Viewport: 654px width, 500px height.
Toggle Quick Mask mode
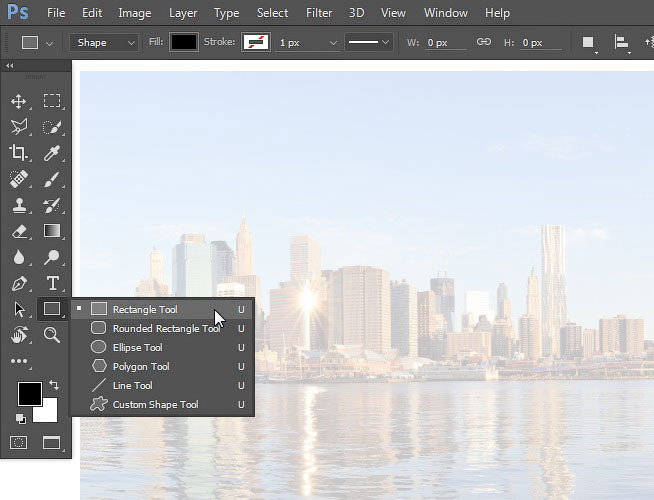pos(18,442)
